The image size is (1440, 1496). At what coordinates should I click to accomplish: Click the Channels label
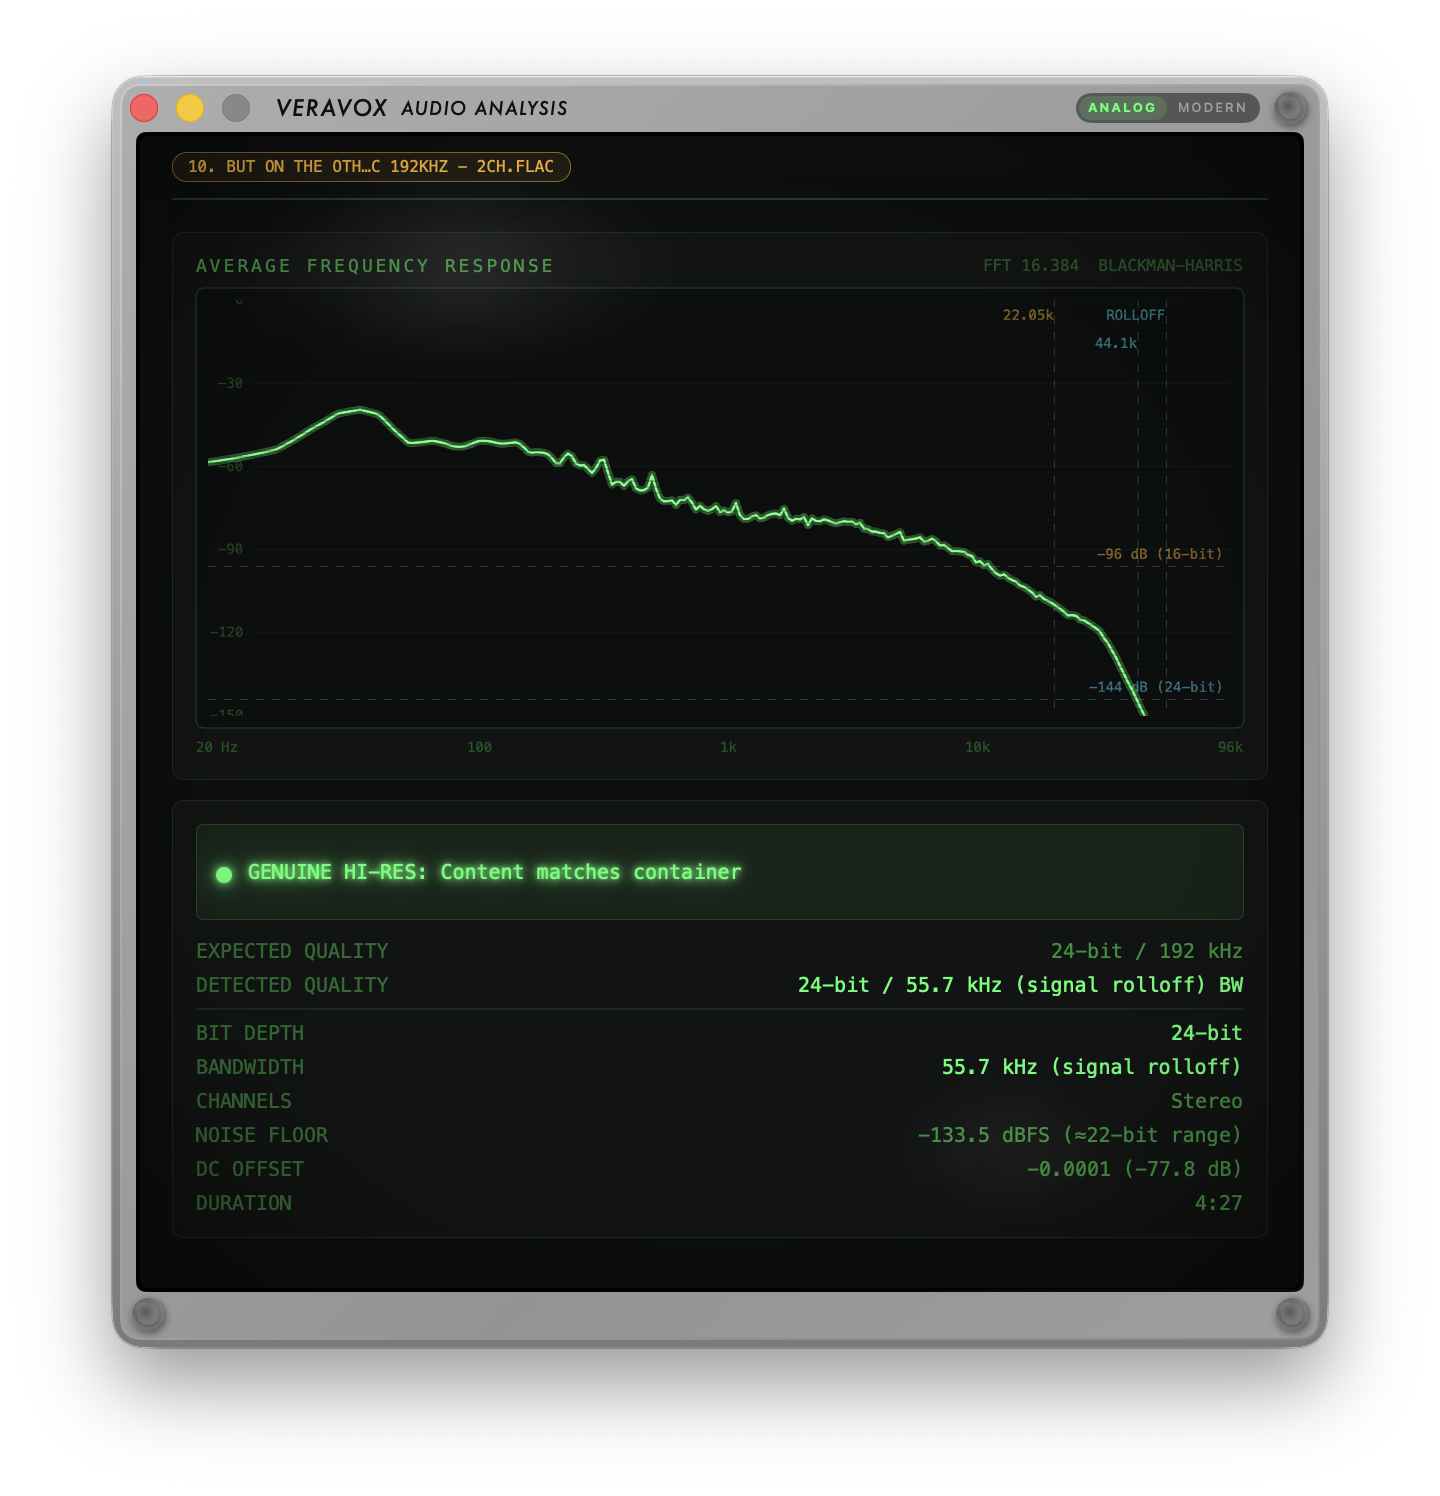(244, 1101)
